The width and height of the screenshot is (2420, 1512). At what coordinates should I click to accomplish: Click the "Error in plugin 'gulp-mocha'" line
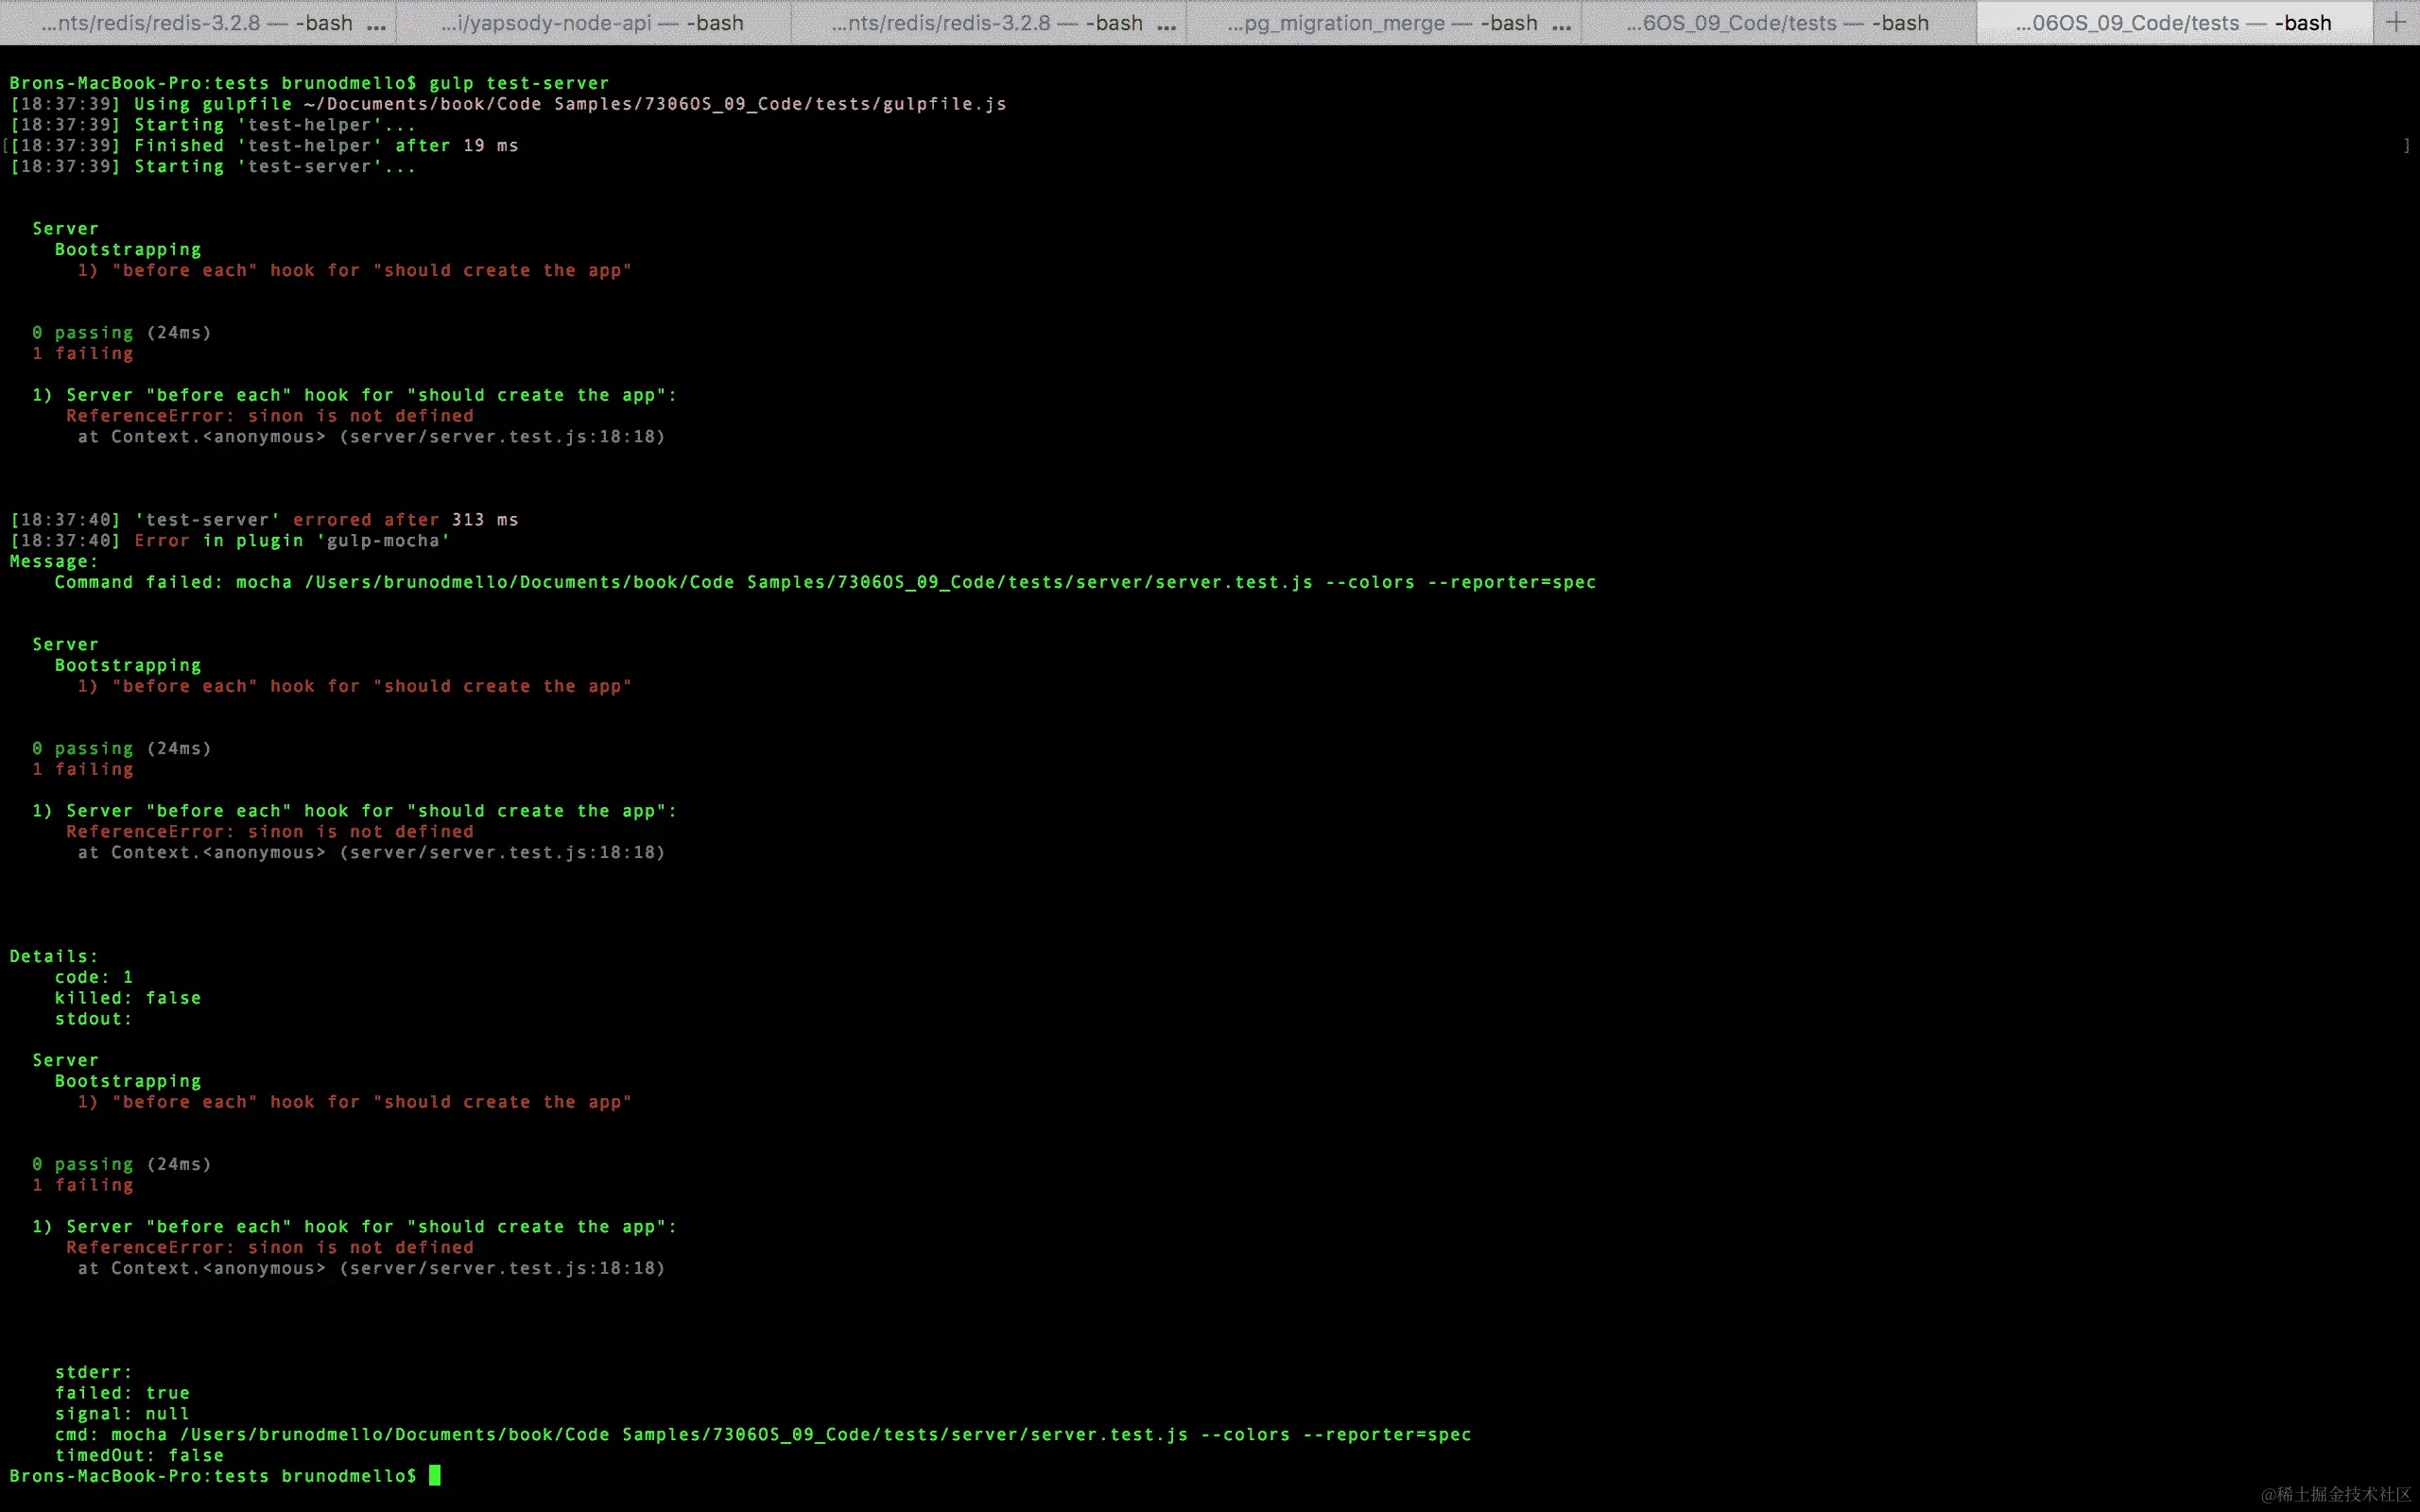[x=291, y=540]
